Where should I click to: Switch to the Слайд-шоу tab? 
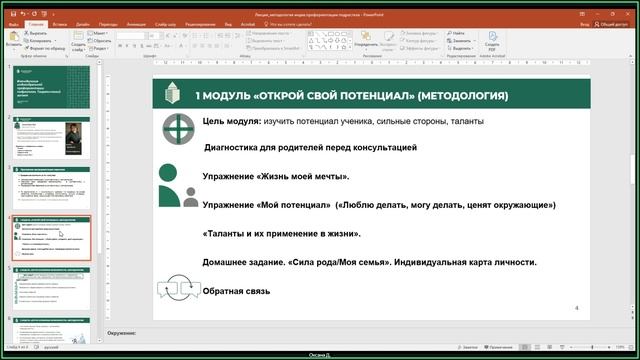(x=165, y=24)
